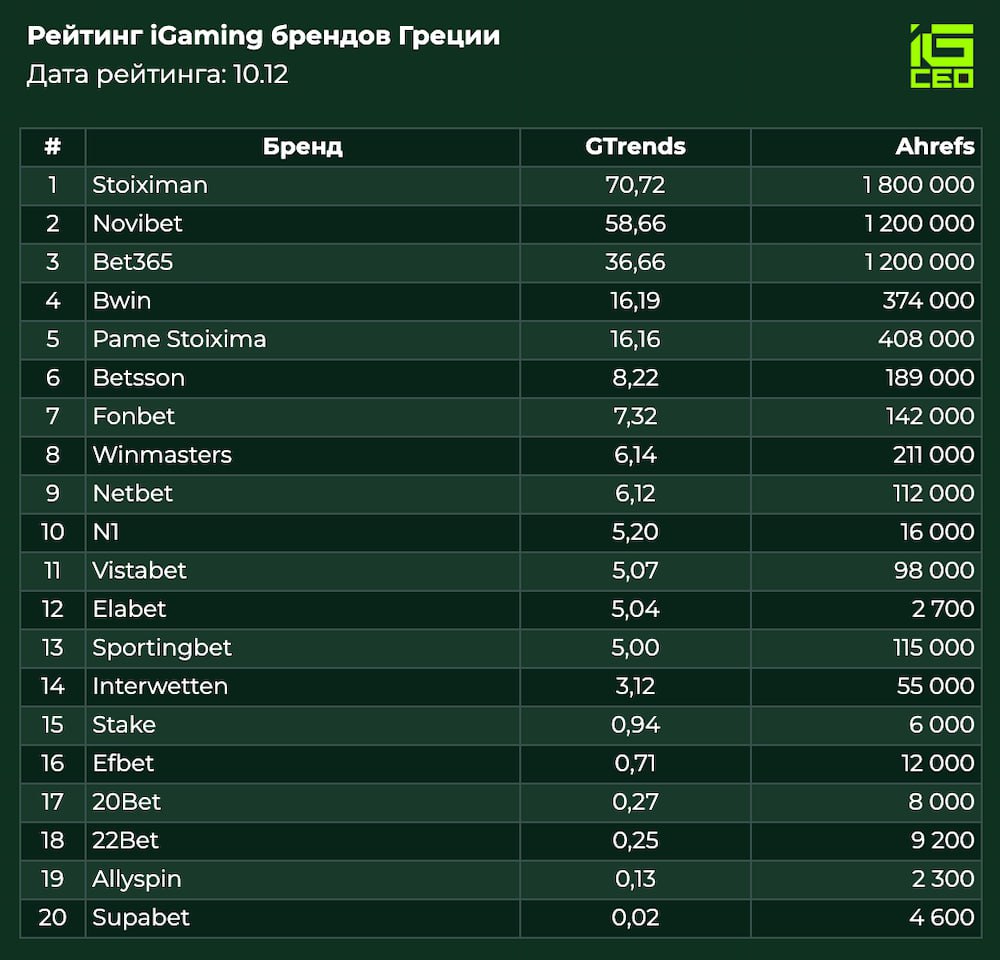Click the Ahrefs column header
This screenshot has width=1000, height=960.
click(934, 147)
